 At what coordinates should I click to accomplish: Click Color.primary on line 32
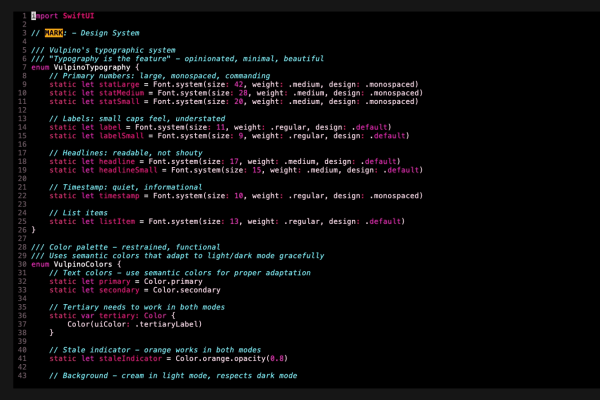[173, 281]
